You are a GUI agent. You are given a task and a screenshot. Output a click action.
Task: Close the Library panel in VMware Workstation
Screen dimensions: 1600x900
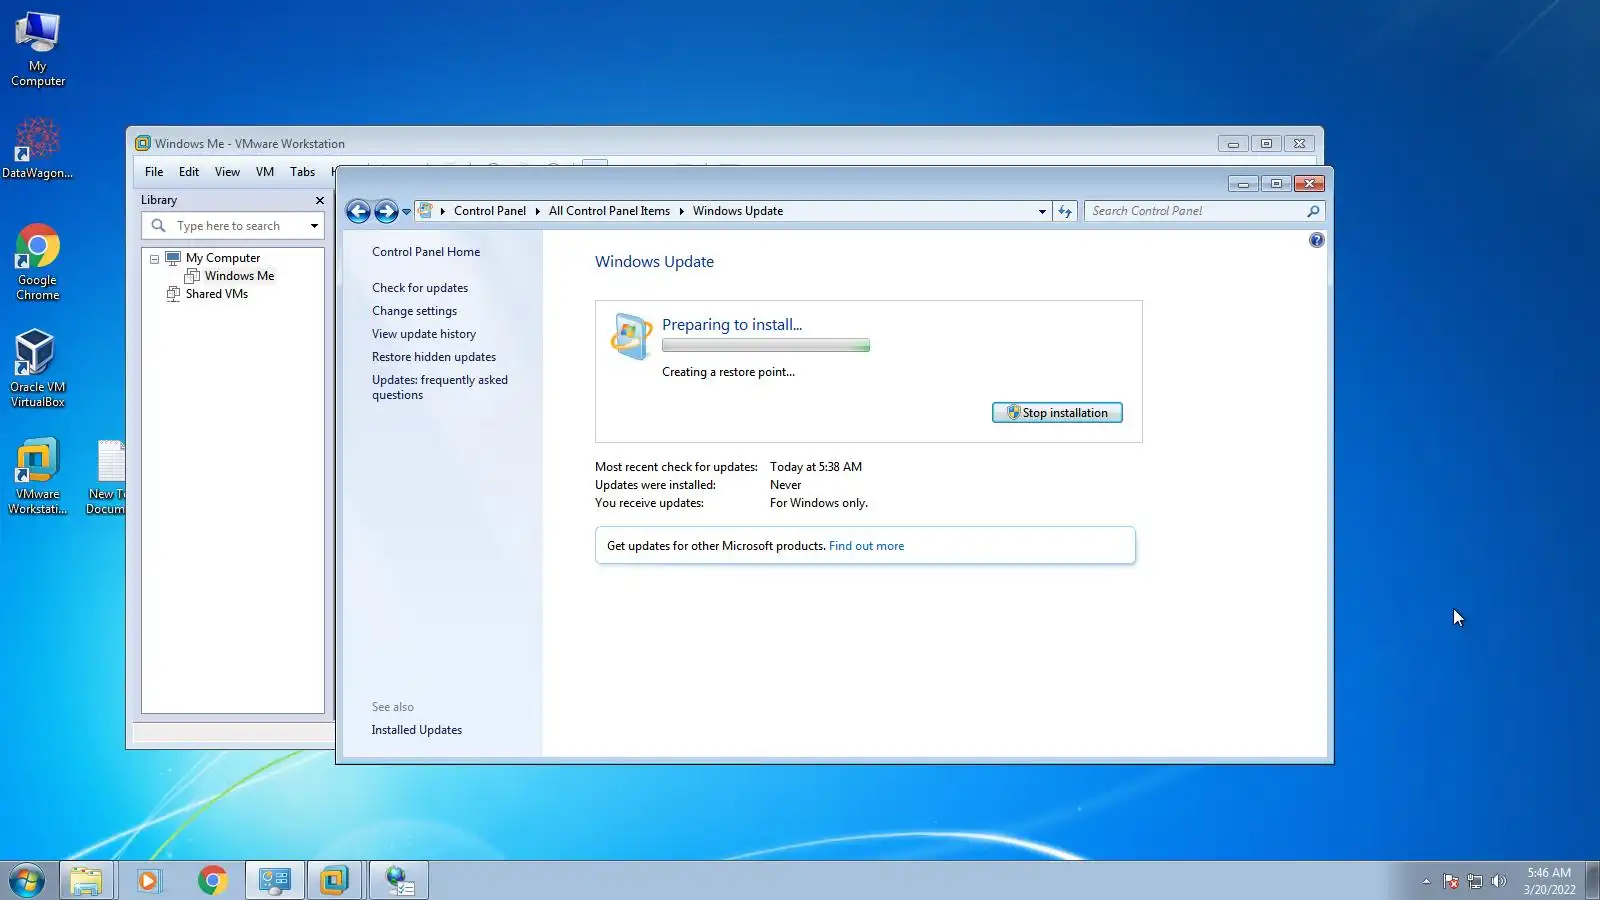click(320, 200)
